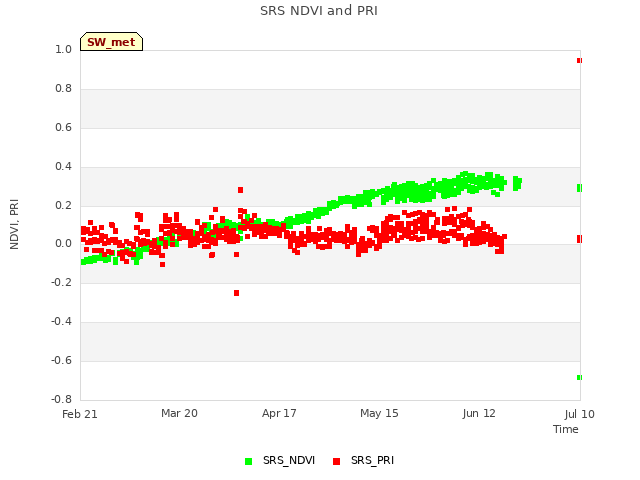640x480 pixels.
Task: Click the NDVI, PRI y-axis label
Action: pyautogui.click(x=14, y=224)
